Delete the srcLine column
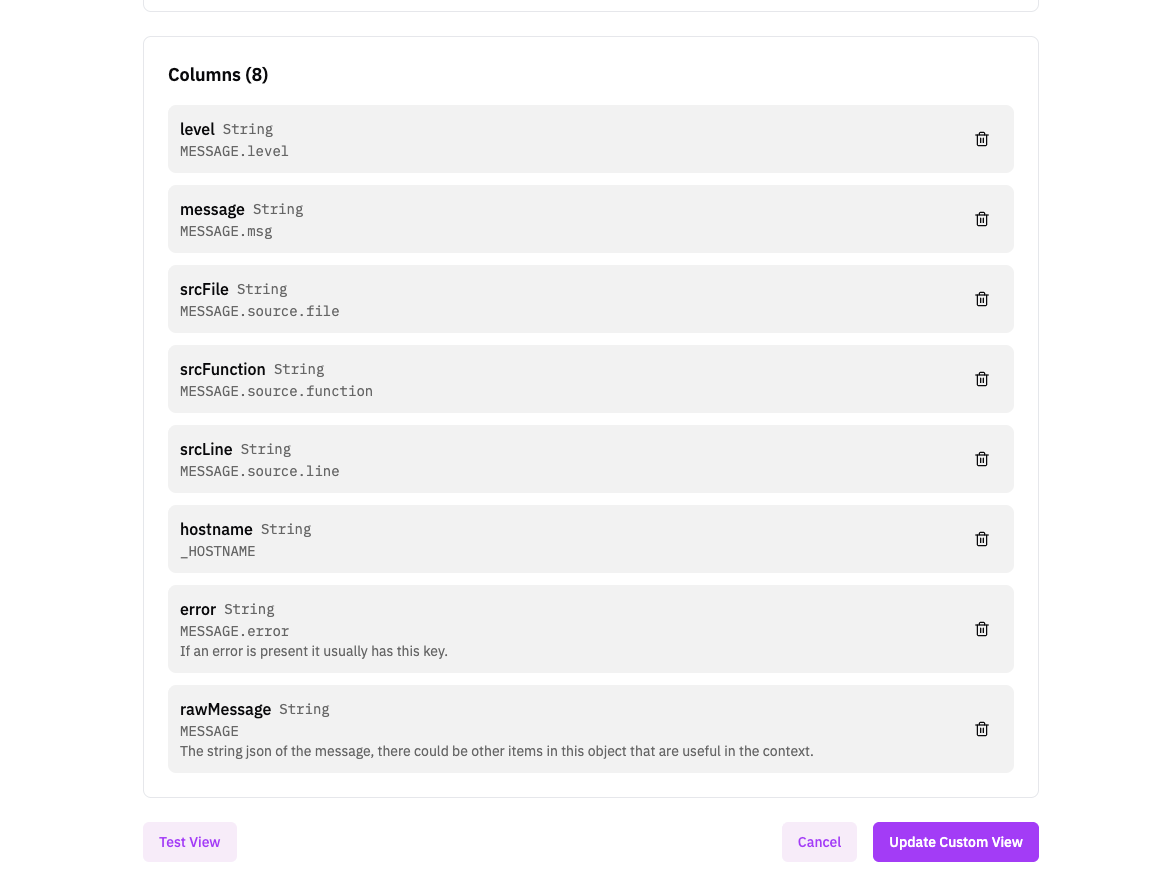Viewport: 1176px width, 878px height. pos(982,459)
